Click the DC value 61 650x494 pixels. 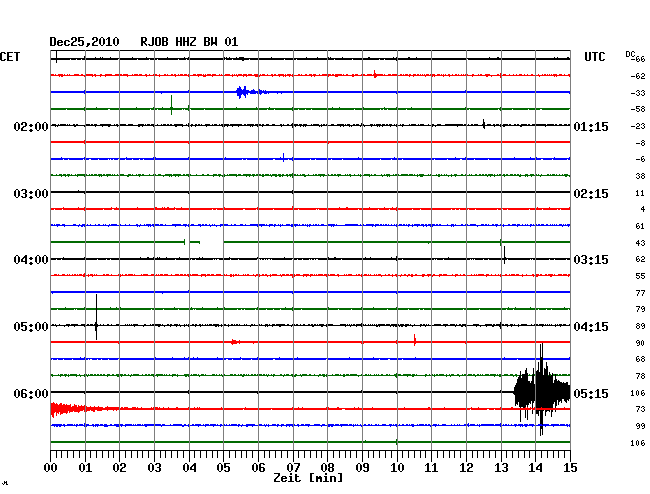click(x=640, y=226)
